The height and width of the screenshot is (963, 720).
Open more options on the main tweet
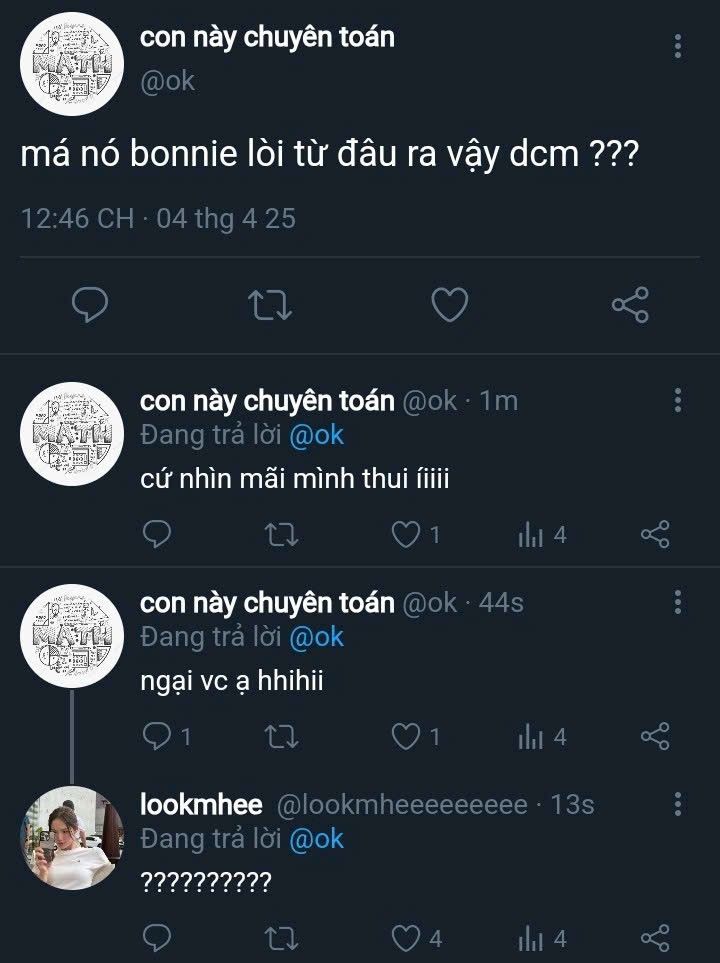pos(678,46)
